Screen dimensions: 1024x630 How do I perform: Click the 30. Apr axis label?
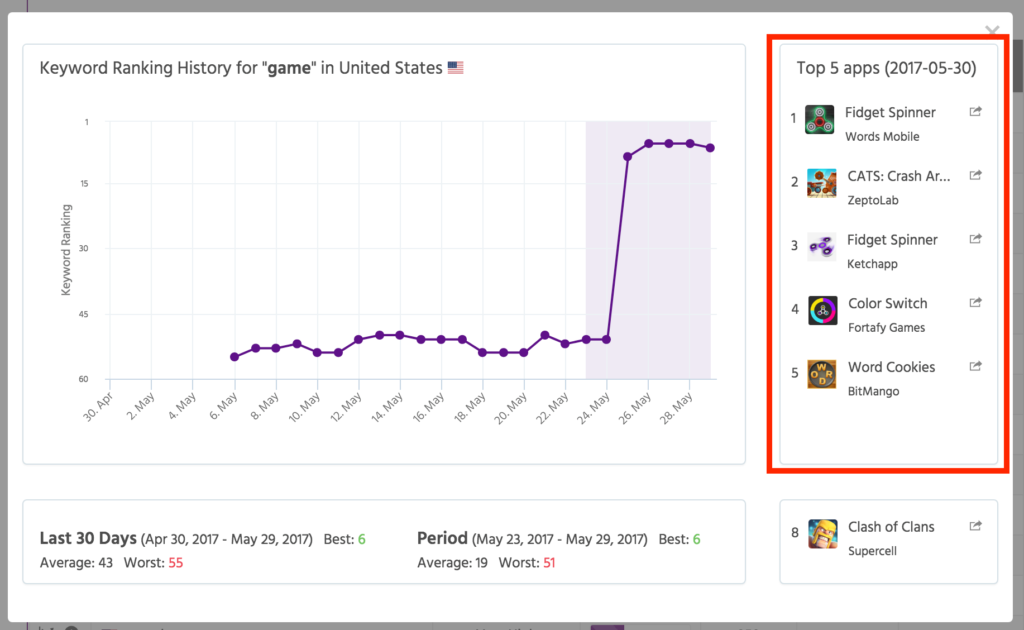(x=98, y=406)
